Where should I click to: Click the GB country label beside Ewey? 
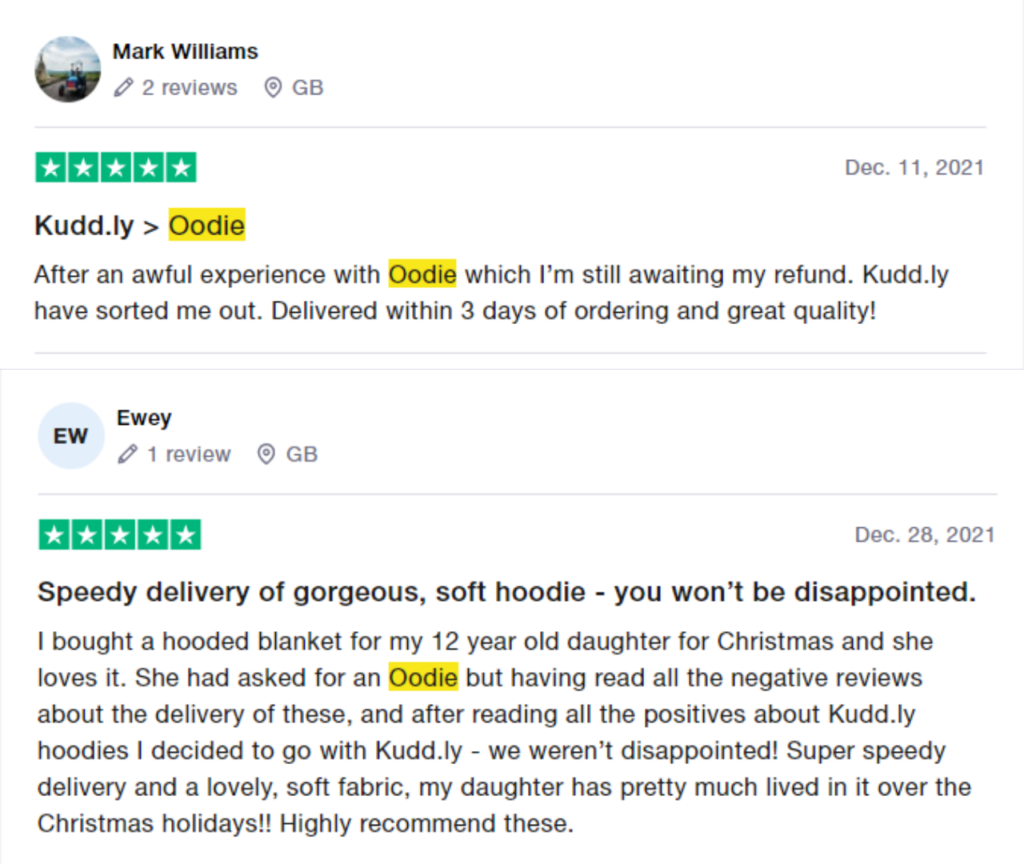[x=302, y=455]
